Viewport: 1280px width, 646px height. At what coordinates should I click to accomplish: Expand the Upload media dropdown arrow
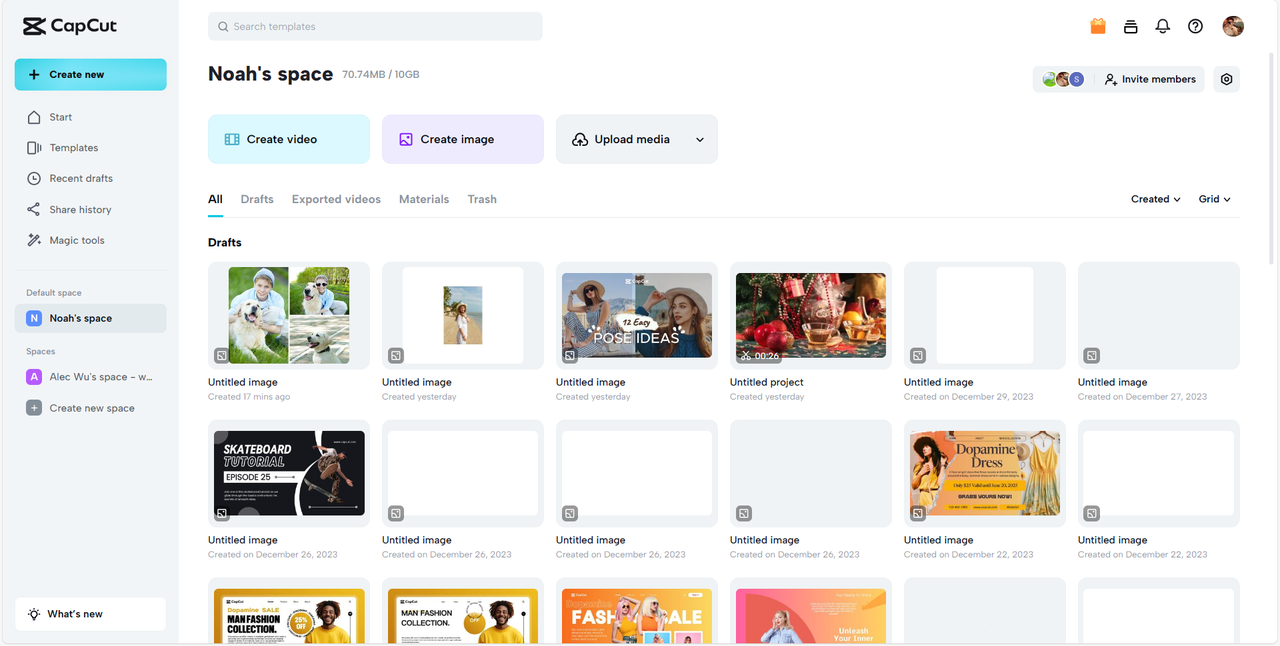click(700, 140)
